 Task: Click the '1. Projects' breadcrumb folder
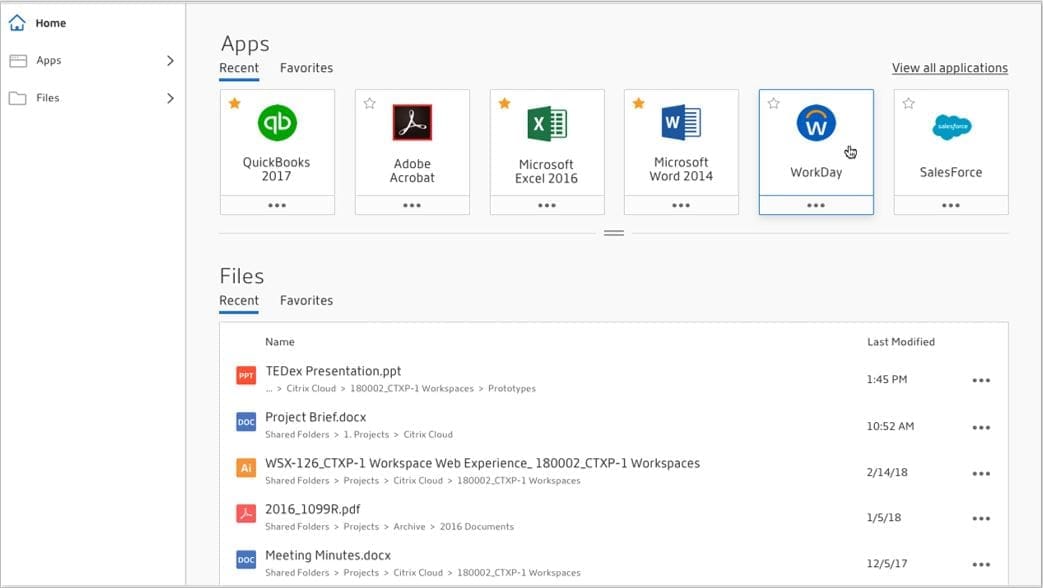click(x=366, y=434)
